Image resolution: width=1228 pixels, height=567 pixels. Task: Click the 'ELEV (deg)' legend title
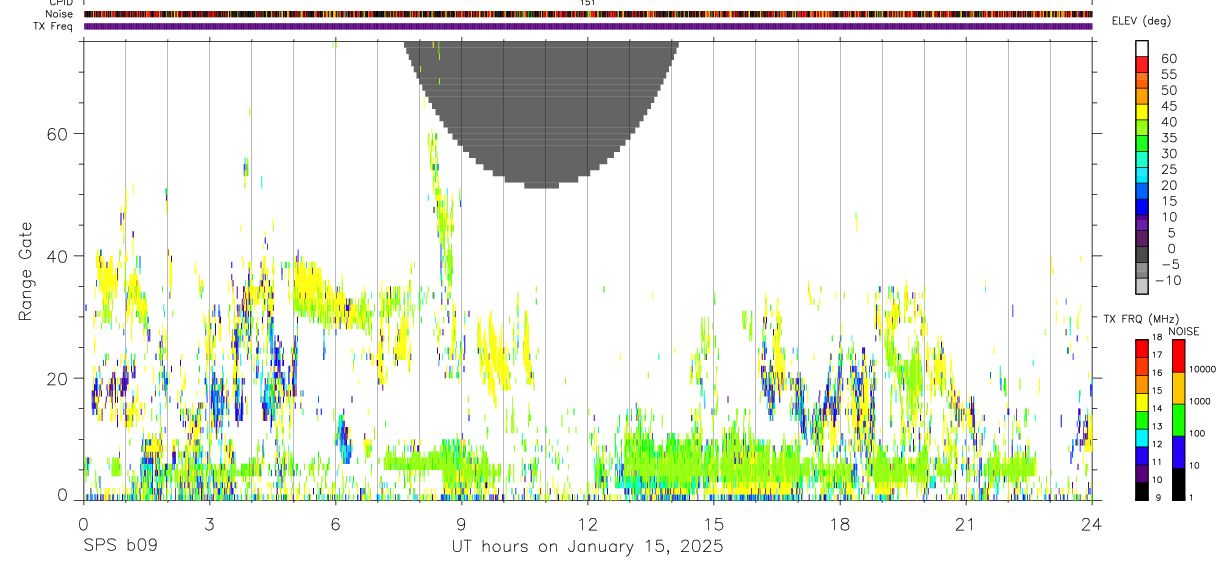[1141, 21]
